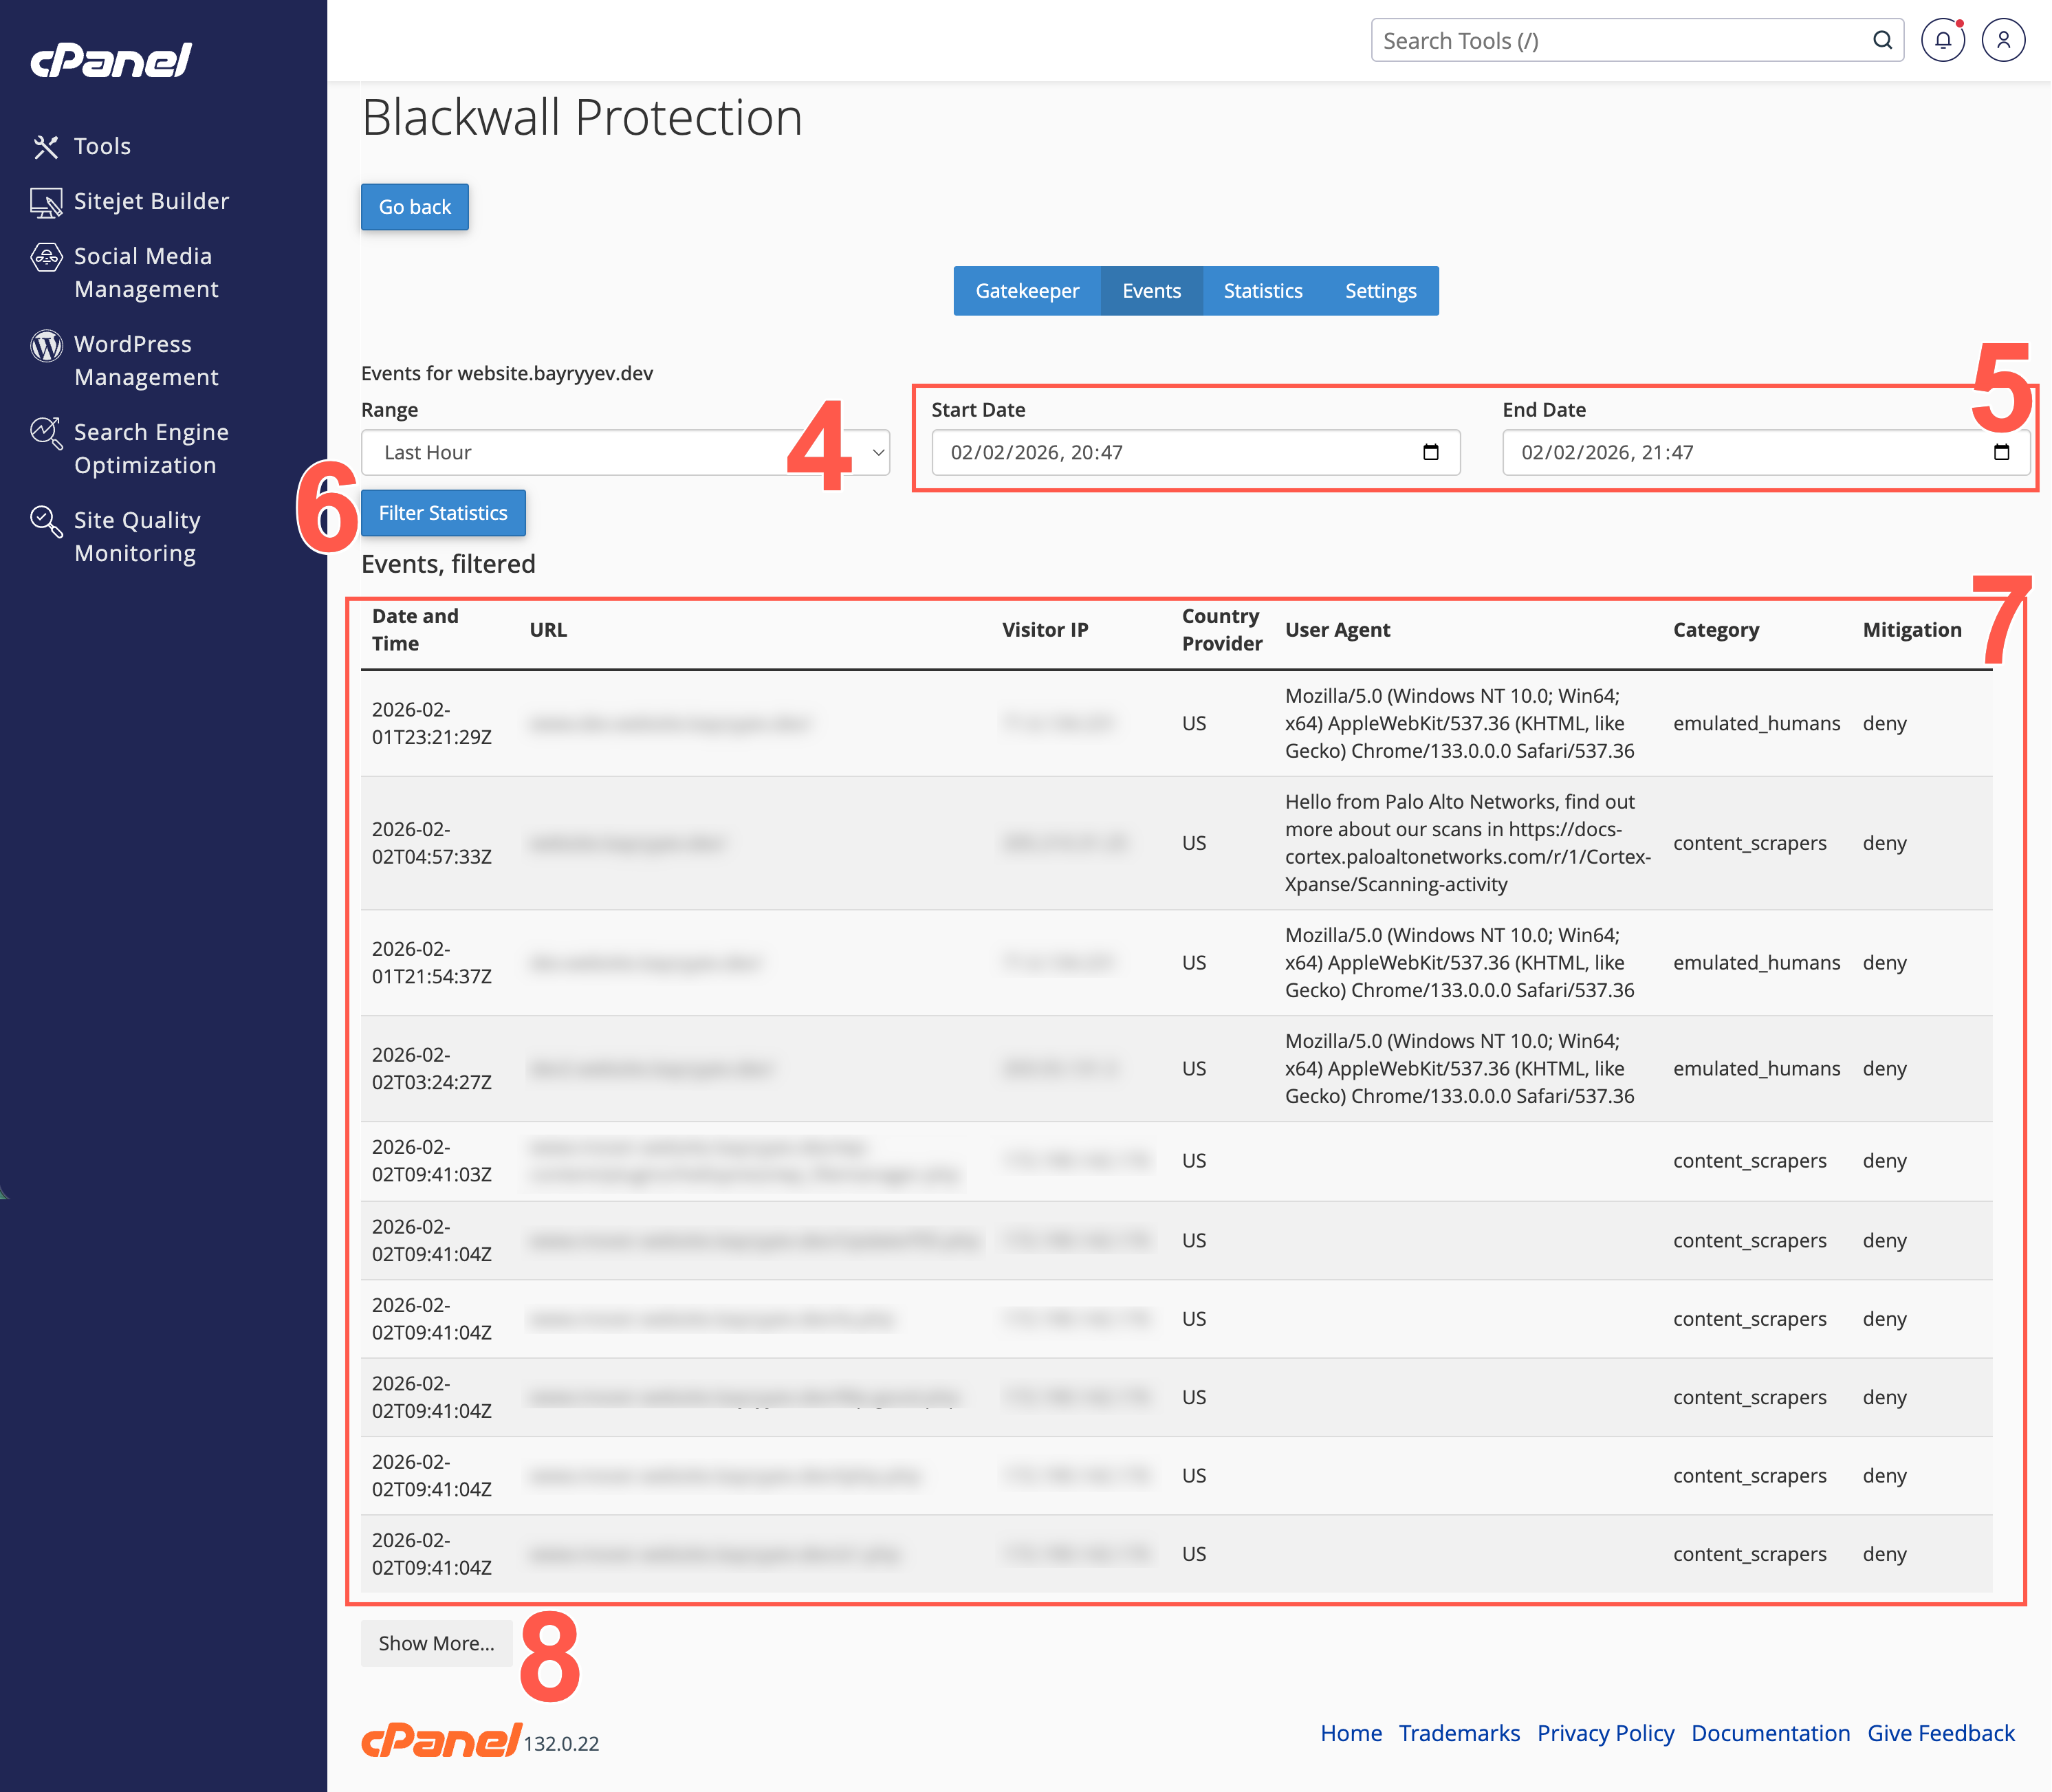Open the Start Date calendar picker
Viewport: 2052px width, 1792px height.
tap(1432, 452)
